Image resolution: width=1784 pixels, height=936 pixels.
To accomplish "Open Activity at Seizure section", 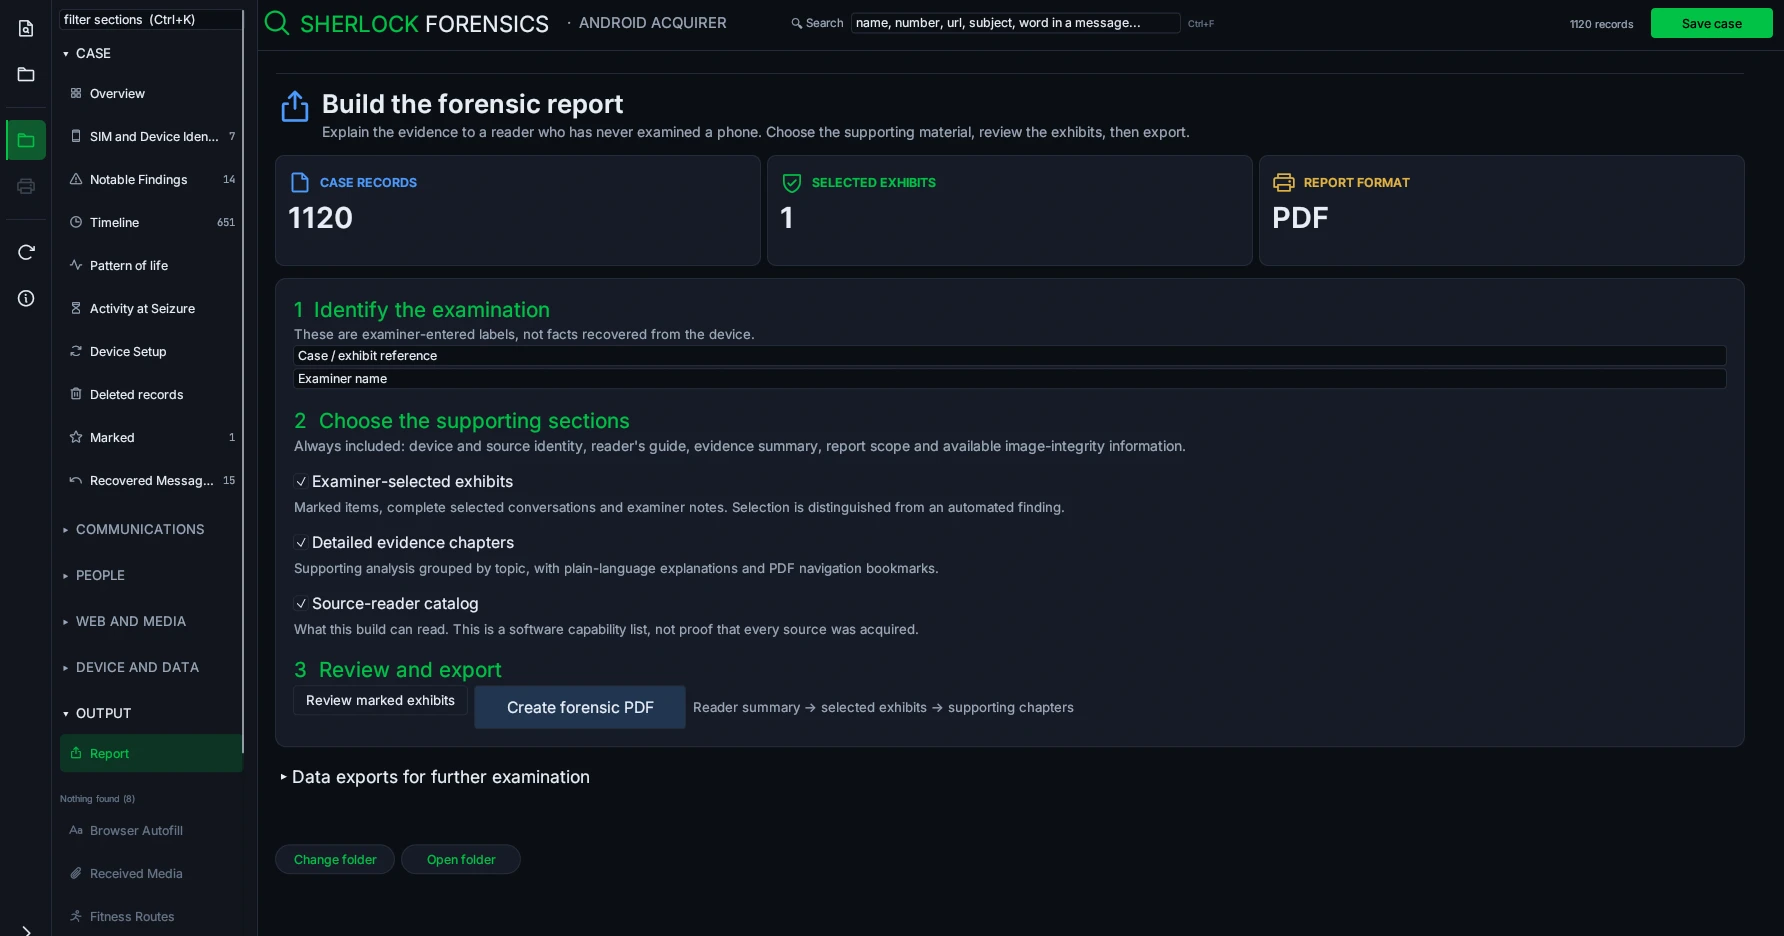I will [151, 308].
